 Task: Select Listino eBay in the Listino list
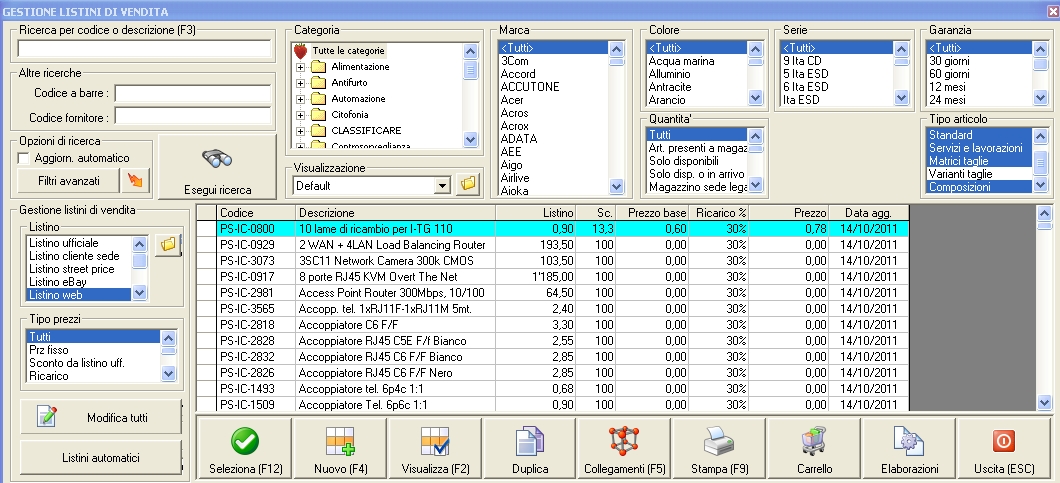[78, 281]
